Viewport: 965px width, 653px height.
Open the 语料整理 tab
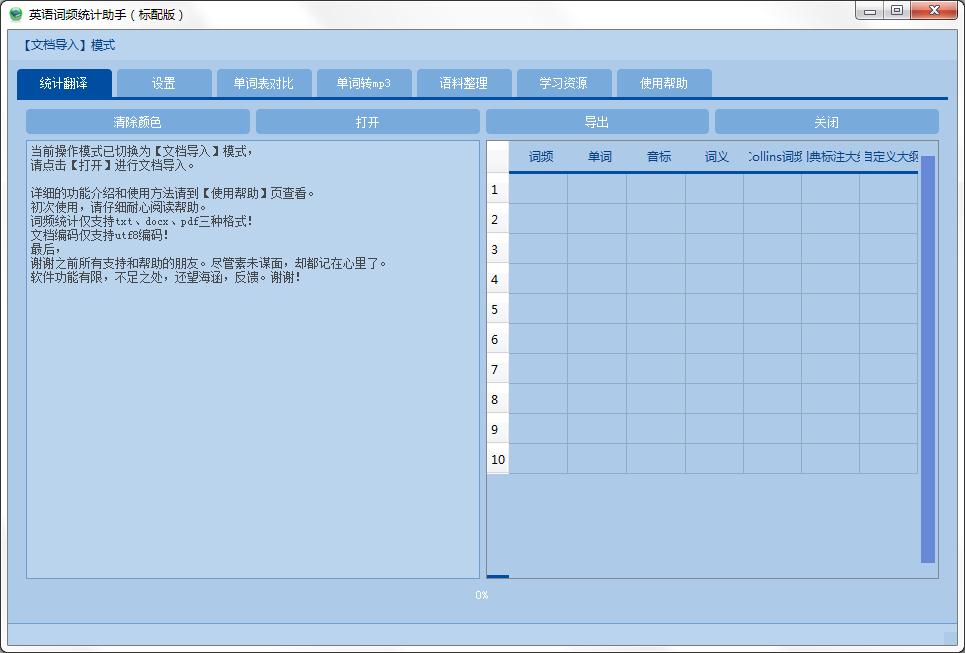click(464, 83)
